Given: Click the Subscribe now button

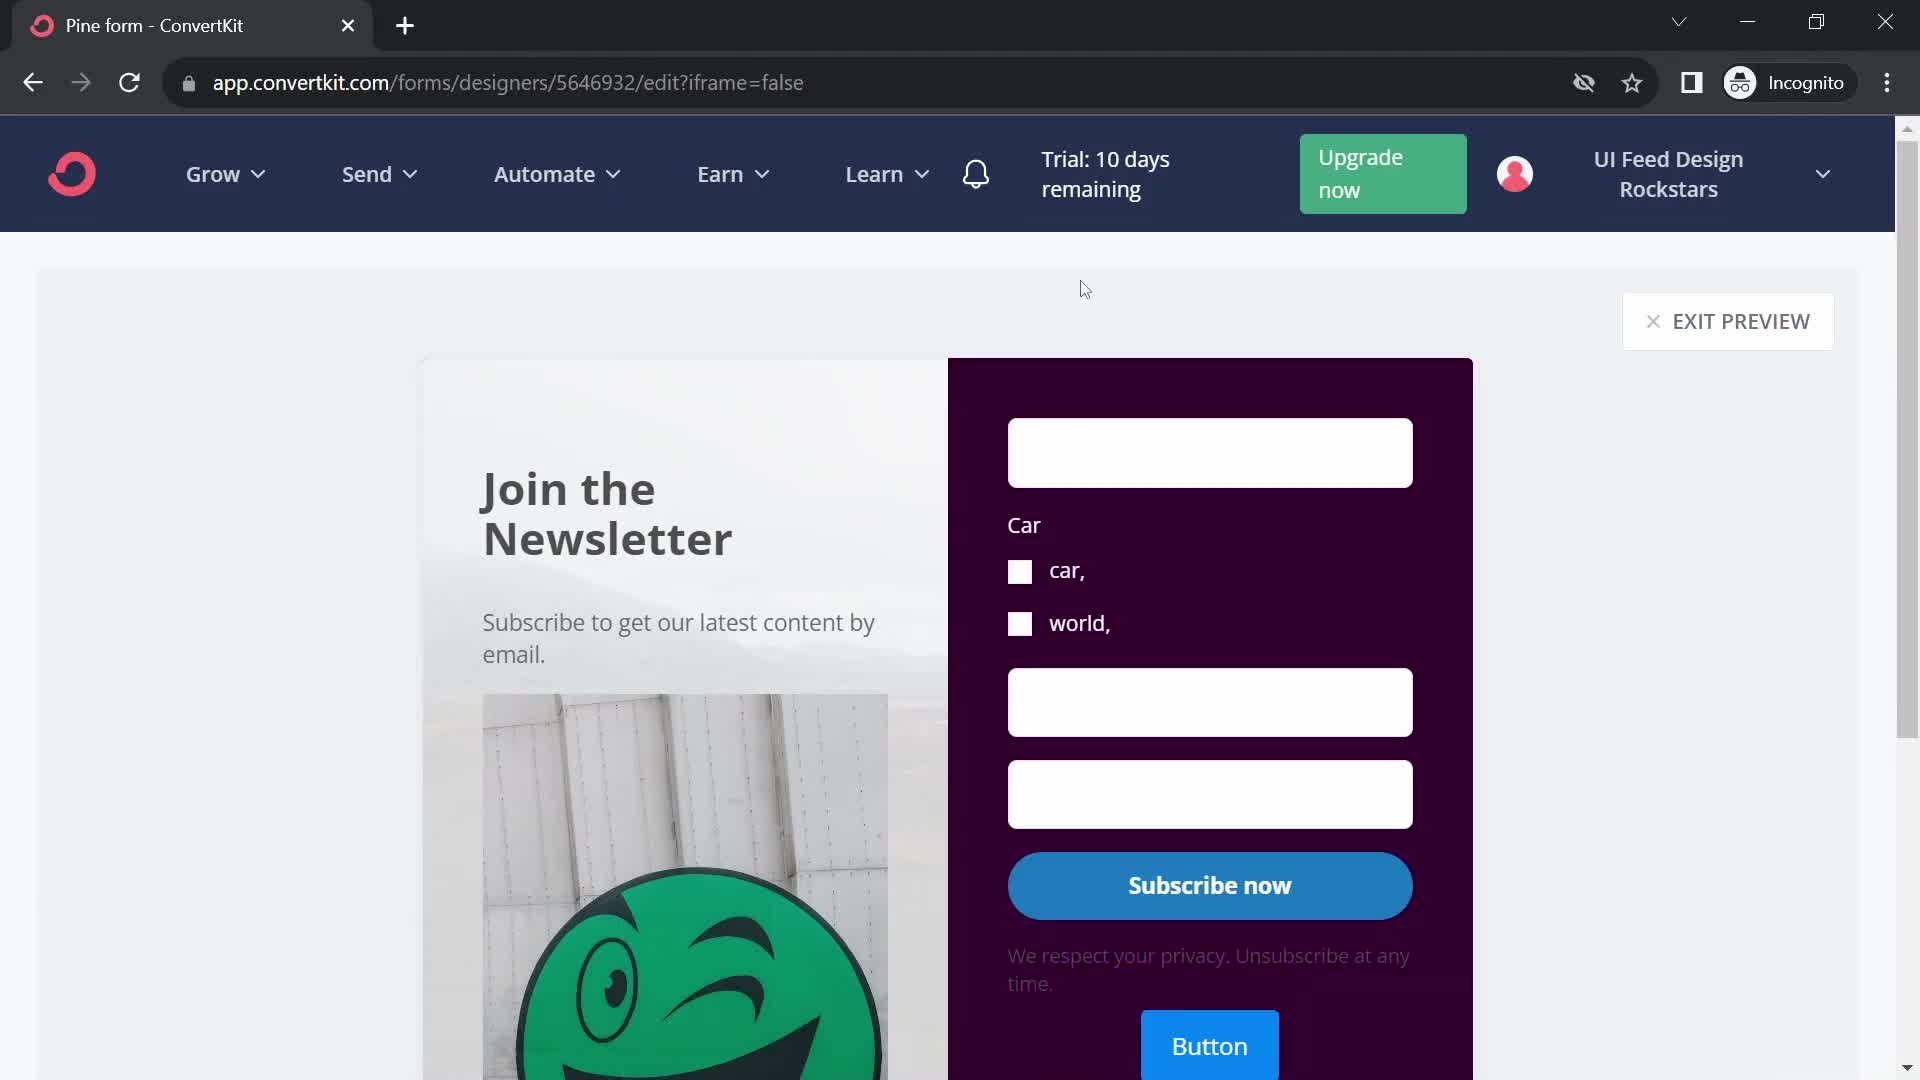Looking at the screenshot, I should 1211,885.
